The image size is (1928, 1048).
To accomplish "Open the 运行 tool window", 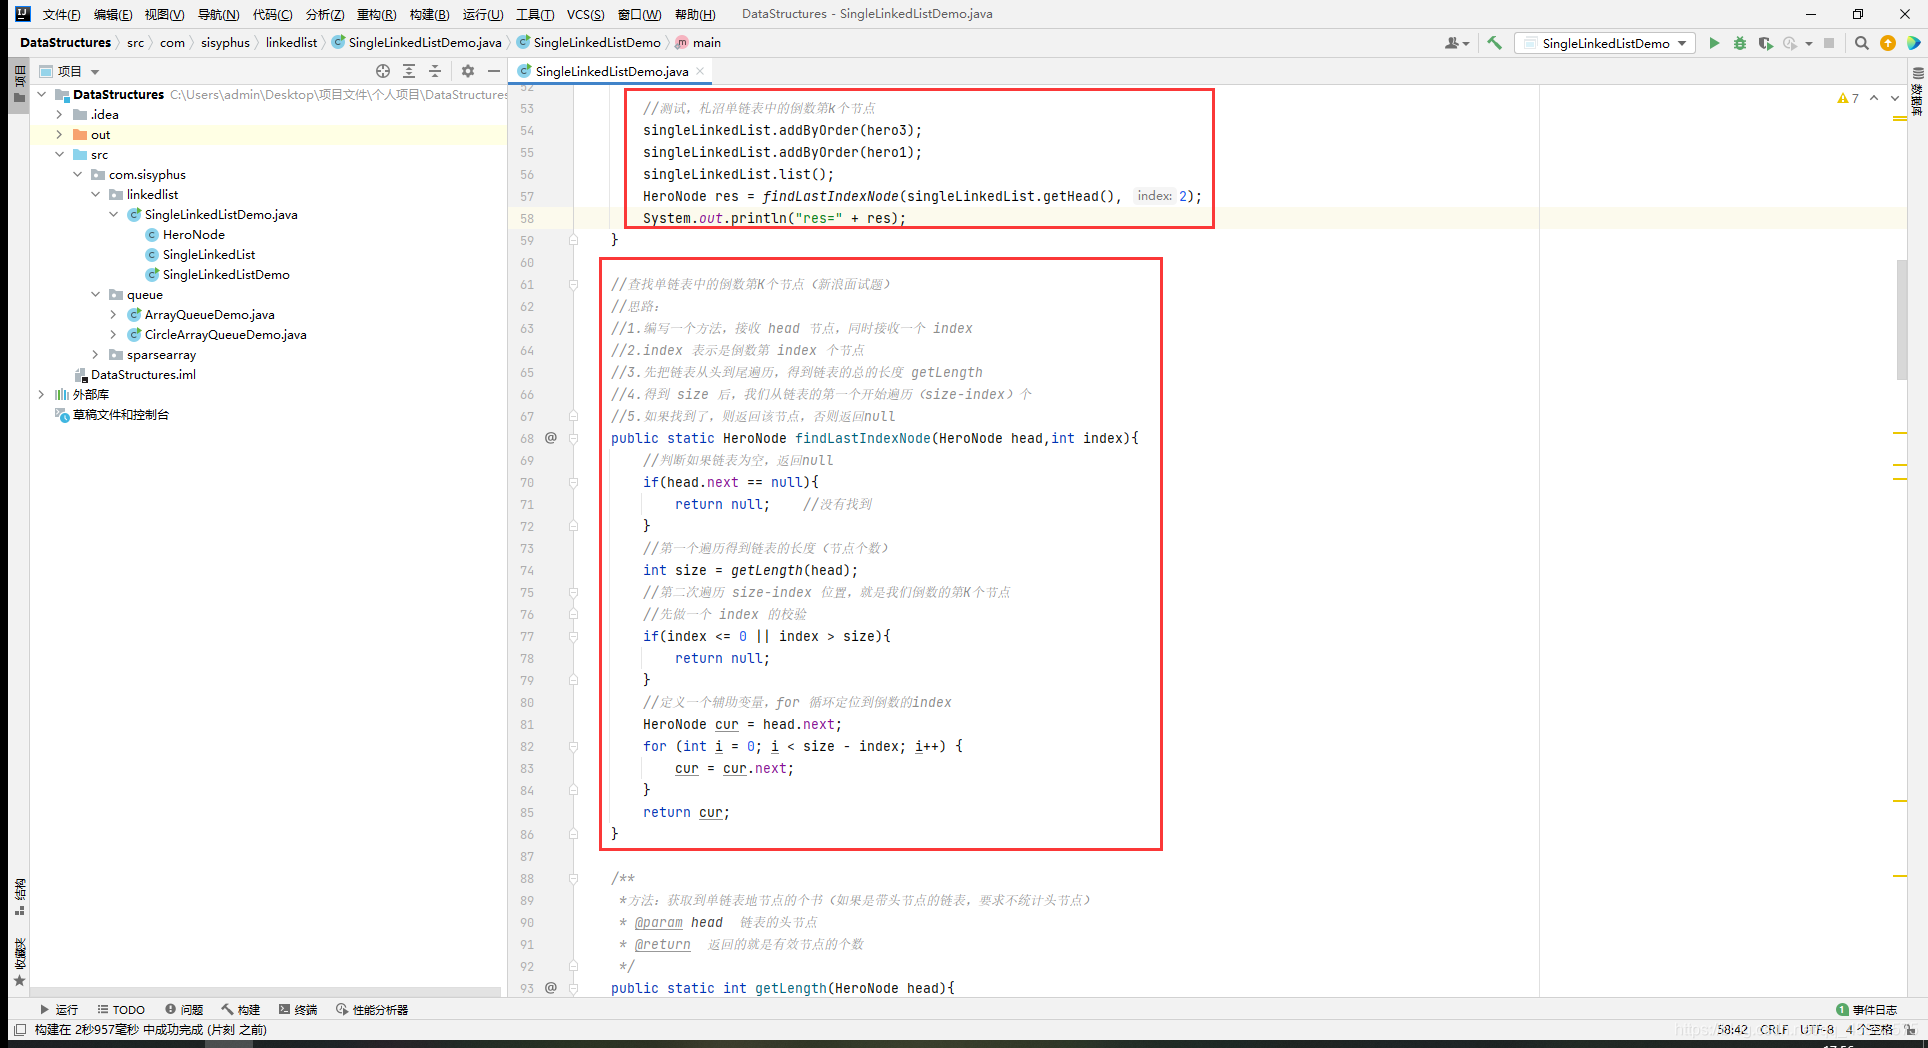I will coord(59,1009).
